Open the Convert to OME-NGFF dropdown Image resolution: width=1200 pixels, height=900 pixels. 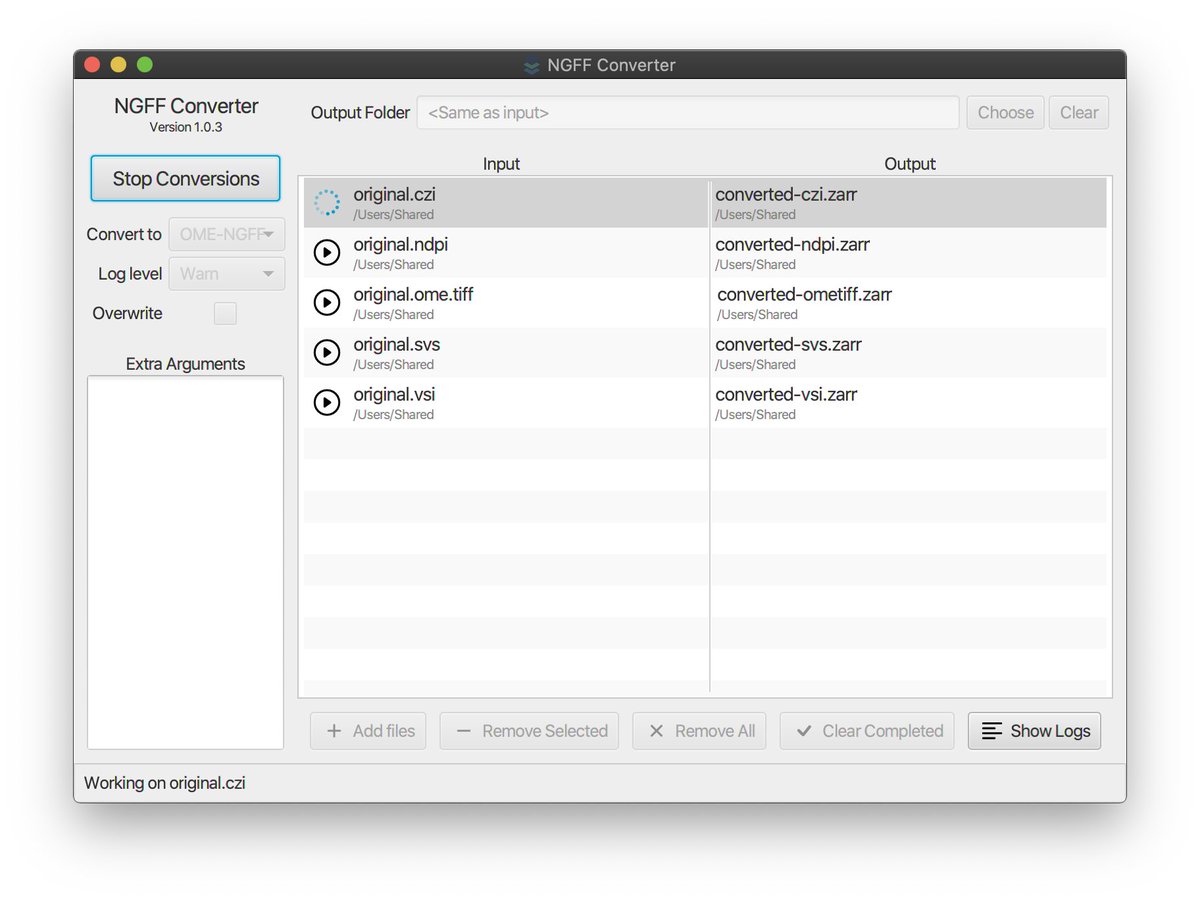click(227, 234)
